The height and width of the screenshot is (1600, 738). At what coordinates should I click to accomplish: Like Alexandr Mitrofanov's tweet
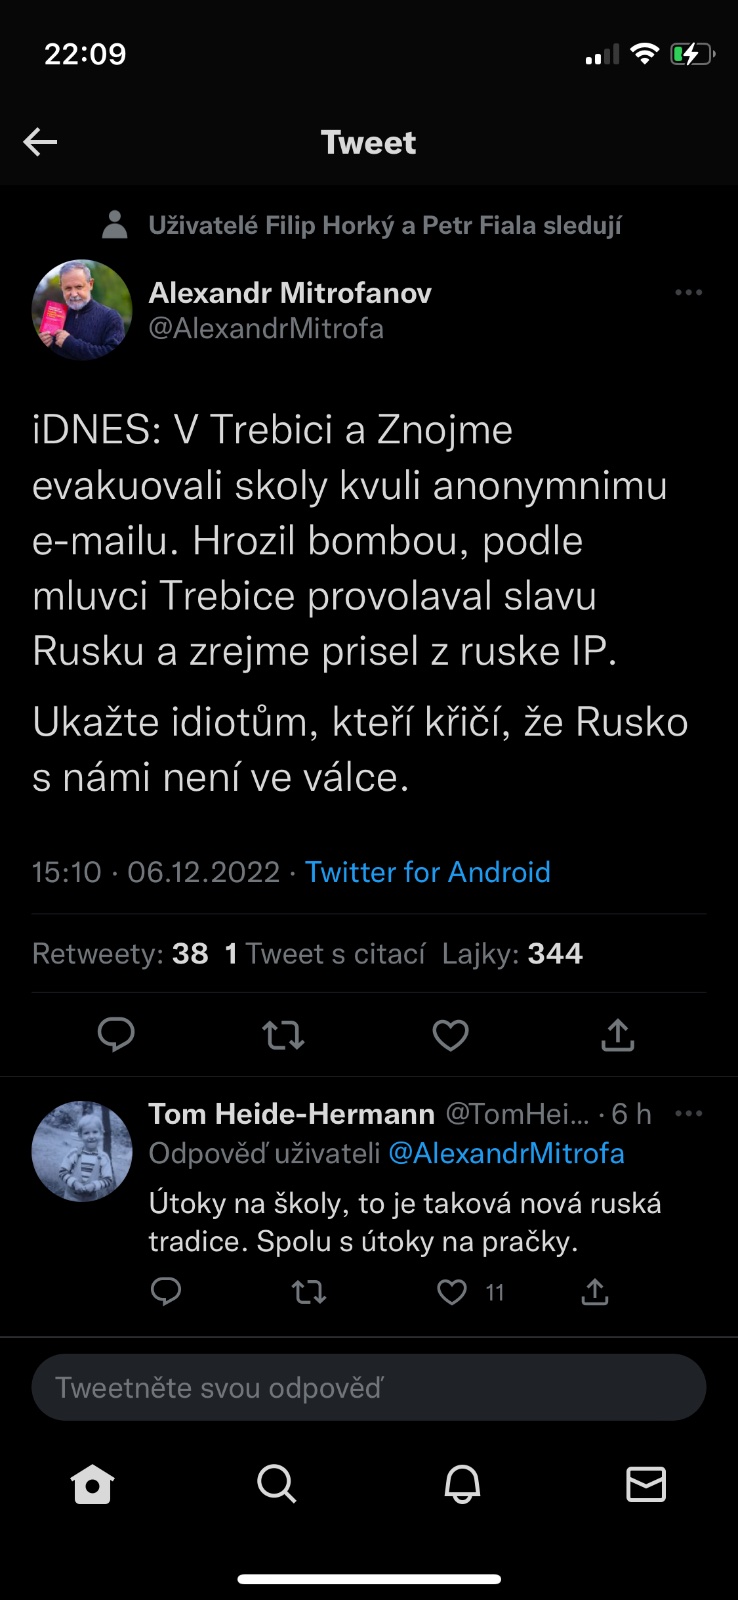point(450,1035)
